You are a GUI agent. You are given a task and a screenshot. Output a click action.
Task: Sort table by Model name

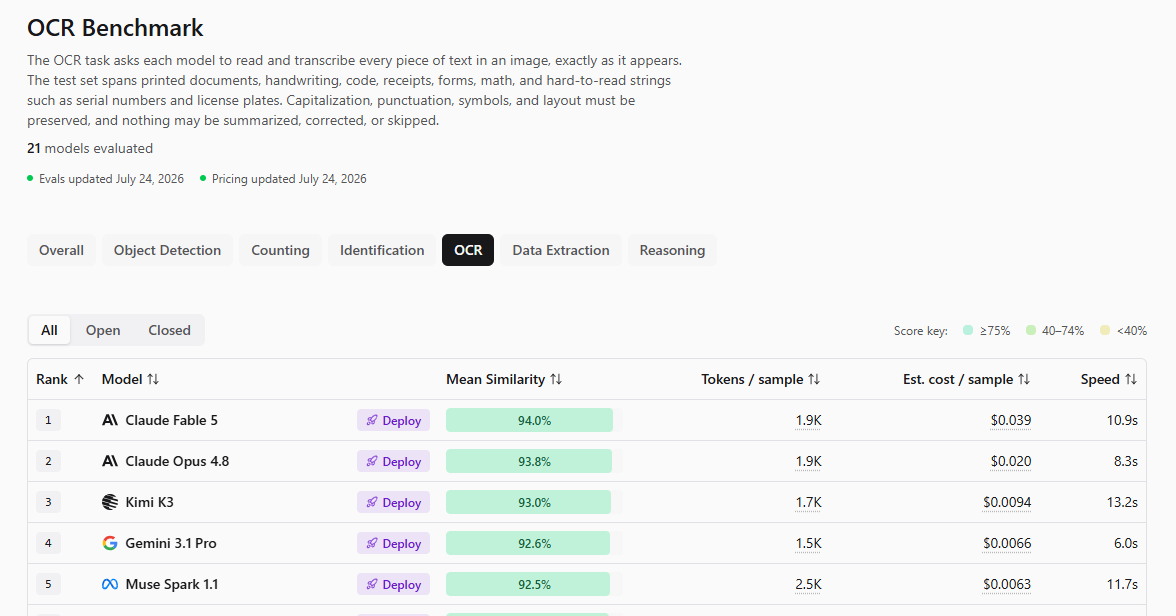[x=153, y=380]
